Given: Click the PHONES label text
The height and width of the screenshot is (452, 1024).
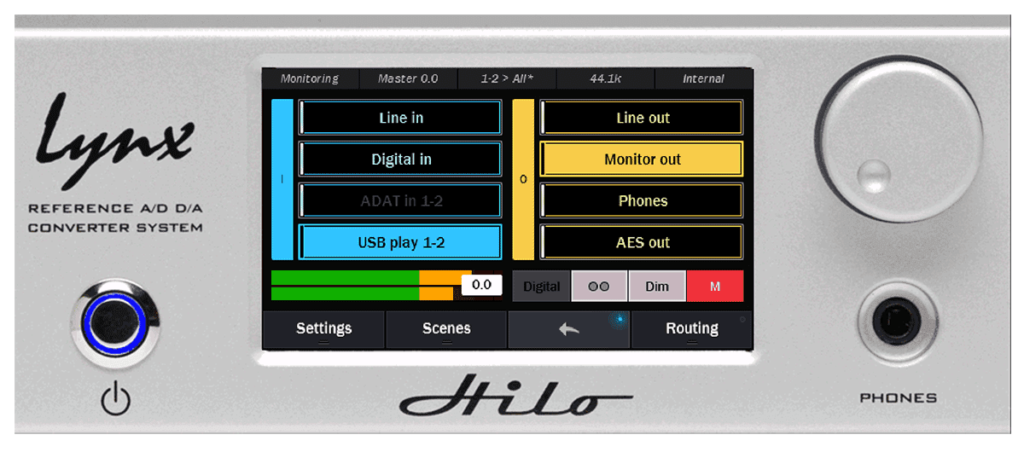Looking at the screenshot, I should [x=898, y=398].
